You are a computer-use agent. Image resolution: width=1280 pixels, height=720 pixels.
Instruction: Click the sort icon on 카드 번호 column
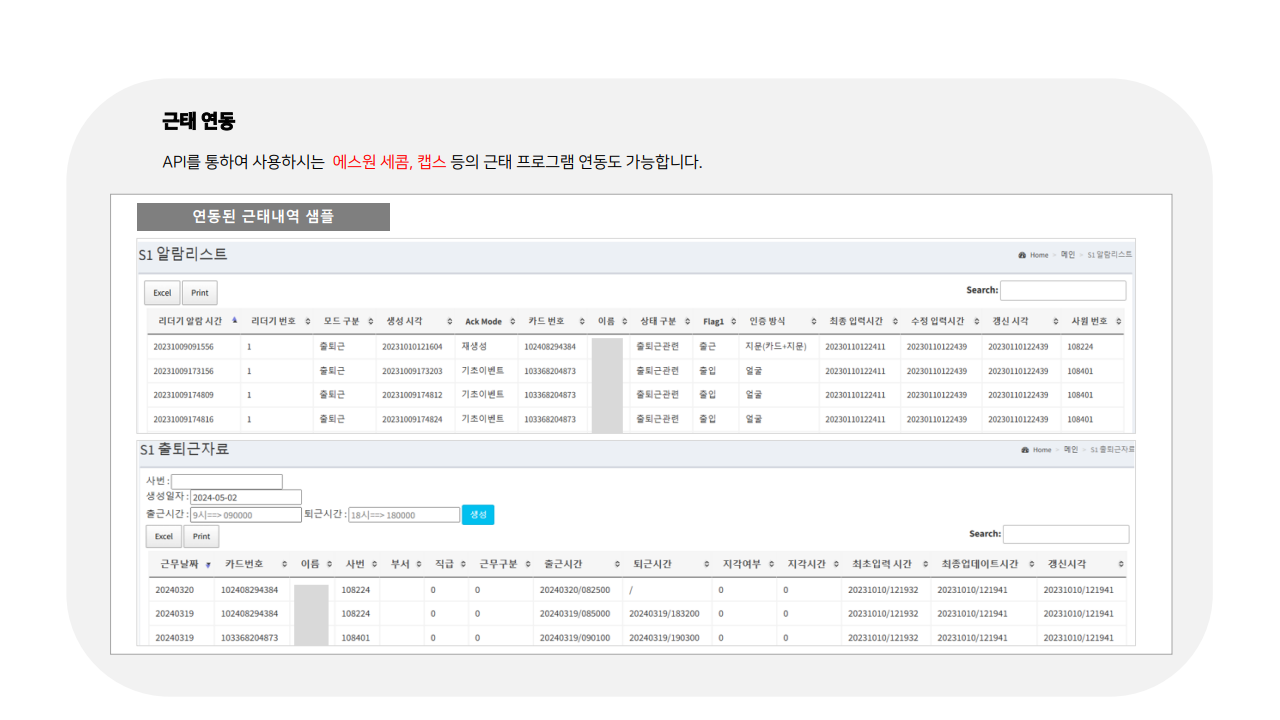pyautogui.click(x=584, y=321)
